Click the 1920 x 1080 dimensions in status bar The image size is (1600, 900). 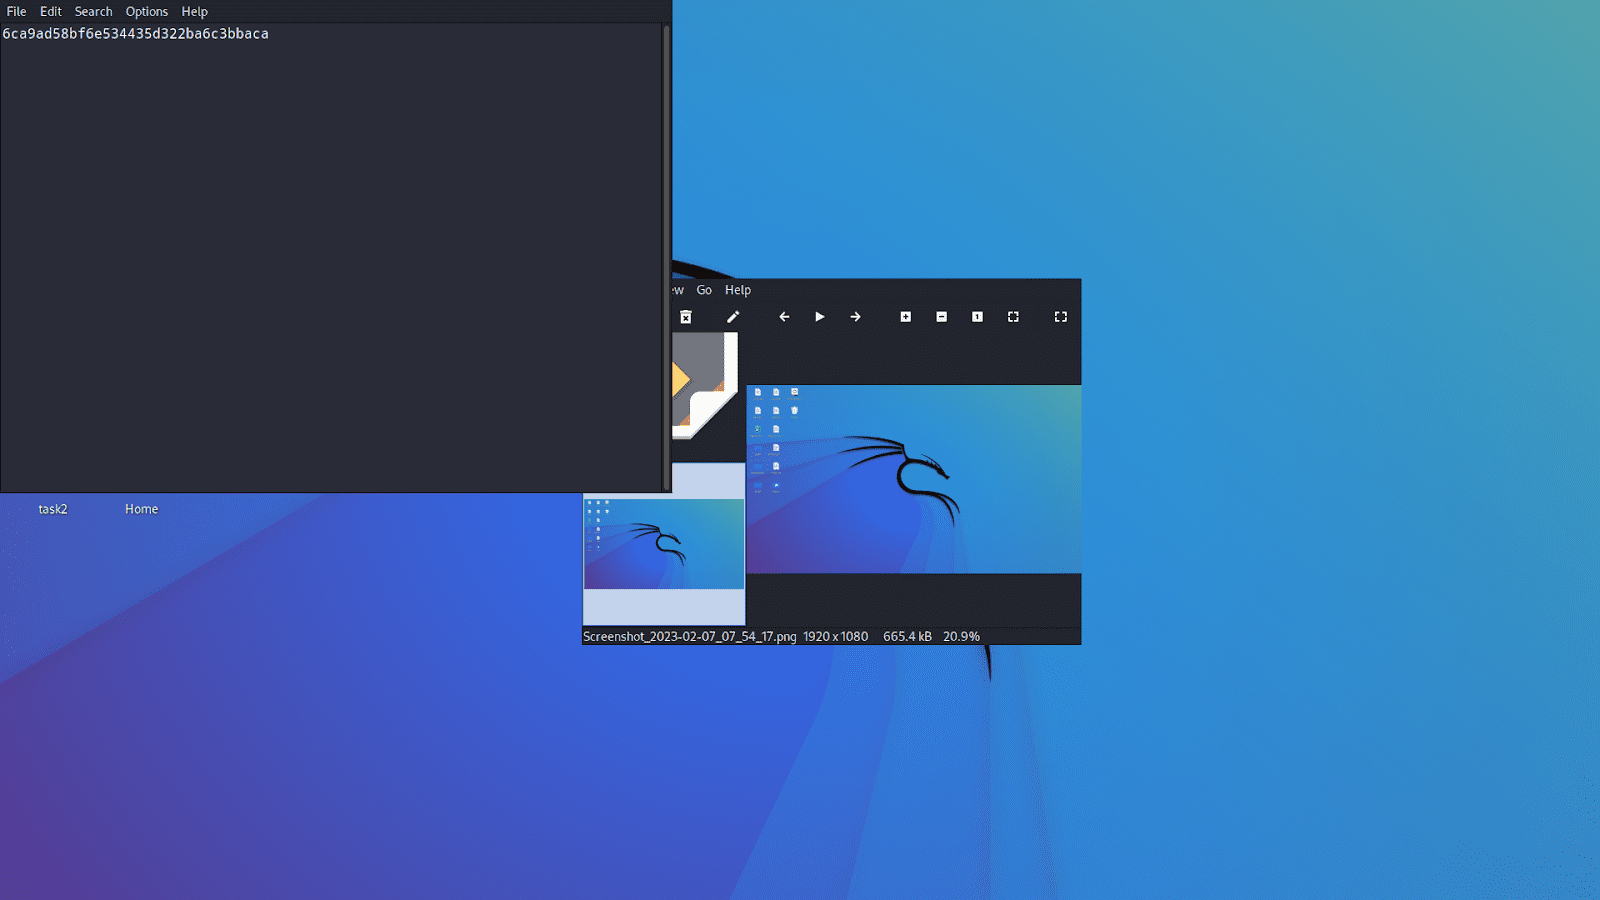pyautogui.click(x=836, y=637)
